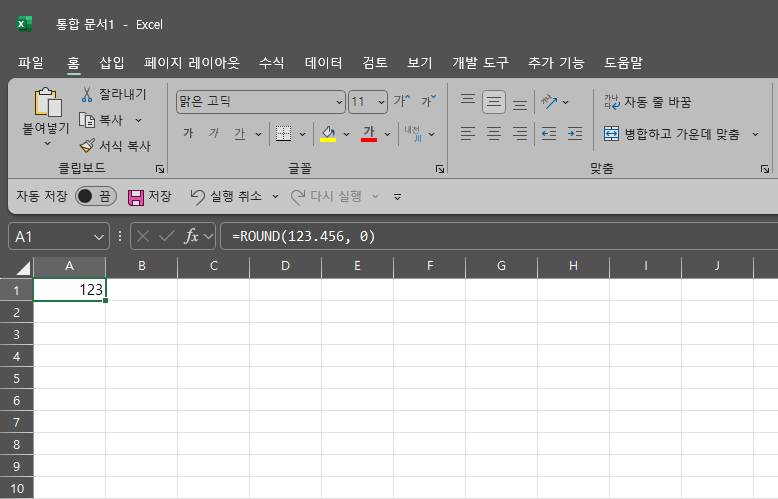Screen dimensions: 778x499
Task: Increase font size with 가^ icon
Action: tap(401, 101)
